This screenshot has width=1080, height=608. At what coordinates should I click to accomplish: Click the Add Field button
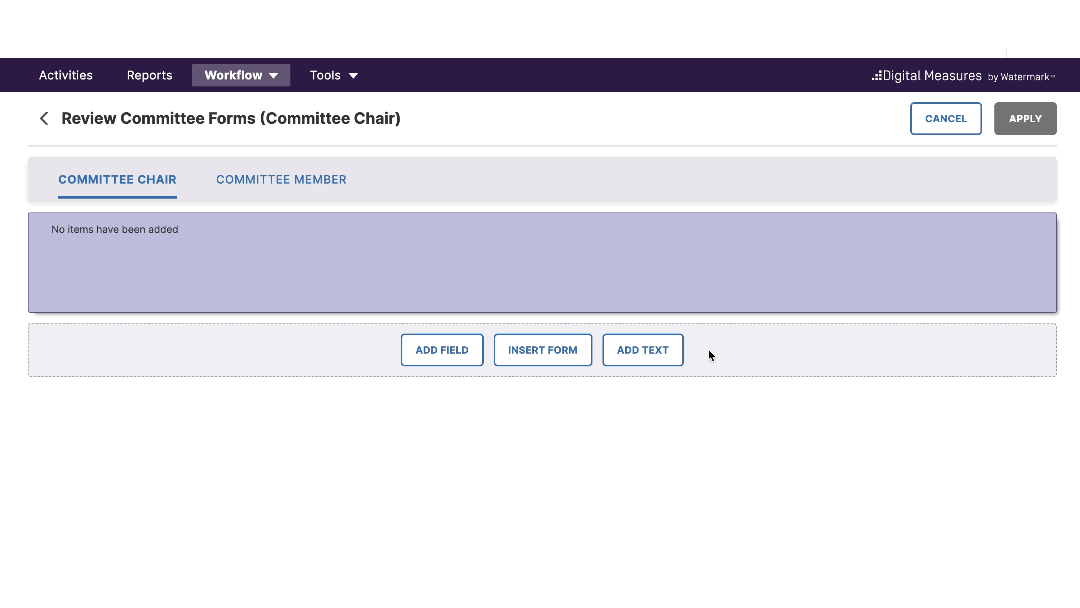tap(442, 350)
